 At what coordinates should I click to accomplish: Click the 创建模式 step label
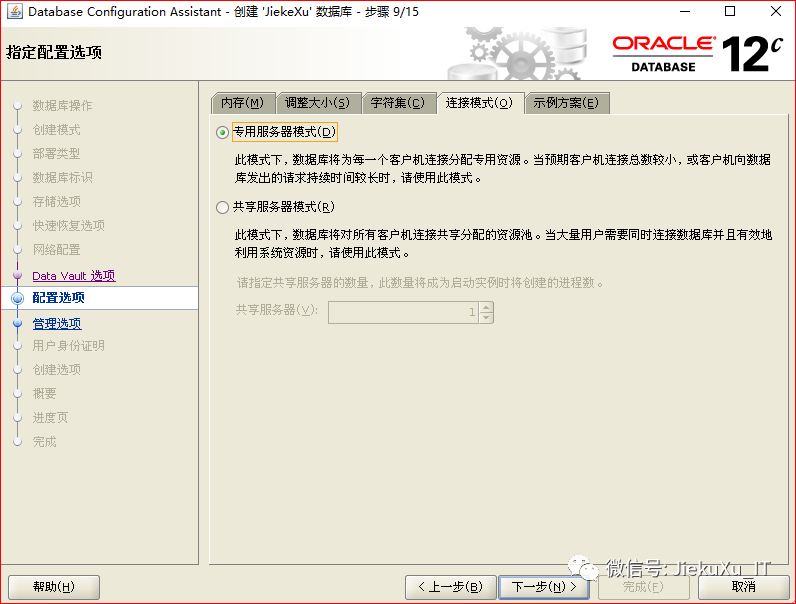56,130
